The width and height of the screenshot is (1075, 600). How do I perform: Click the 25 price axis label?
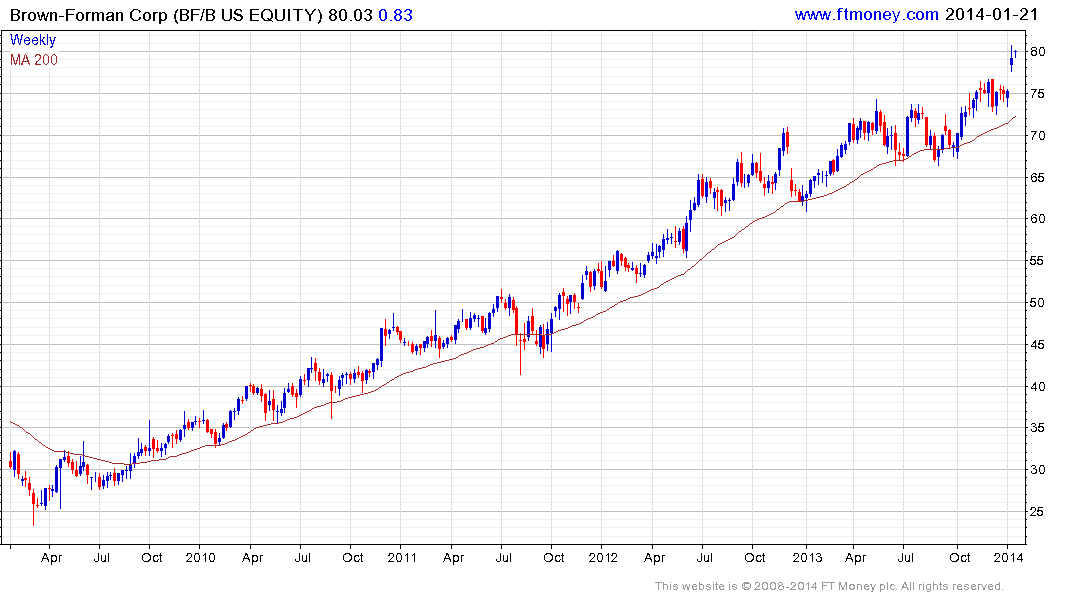point(1037,512)
